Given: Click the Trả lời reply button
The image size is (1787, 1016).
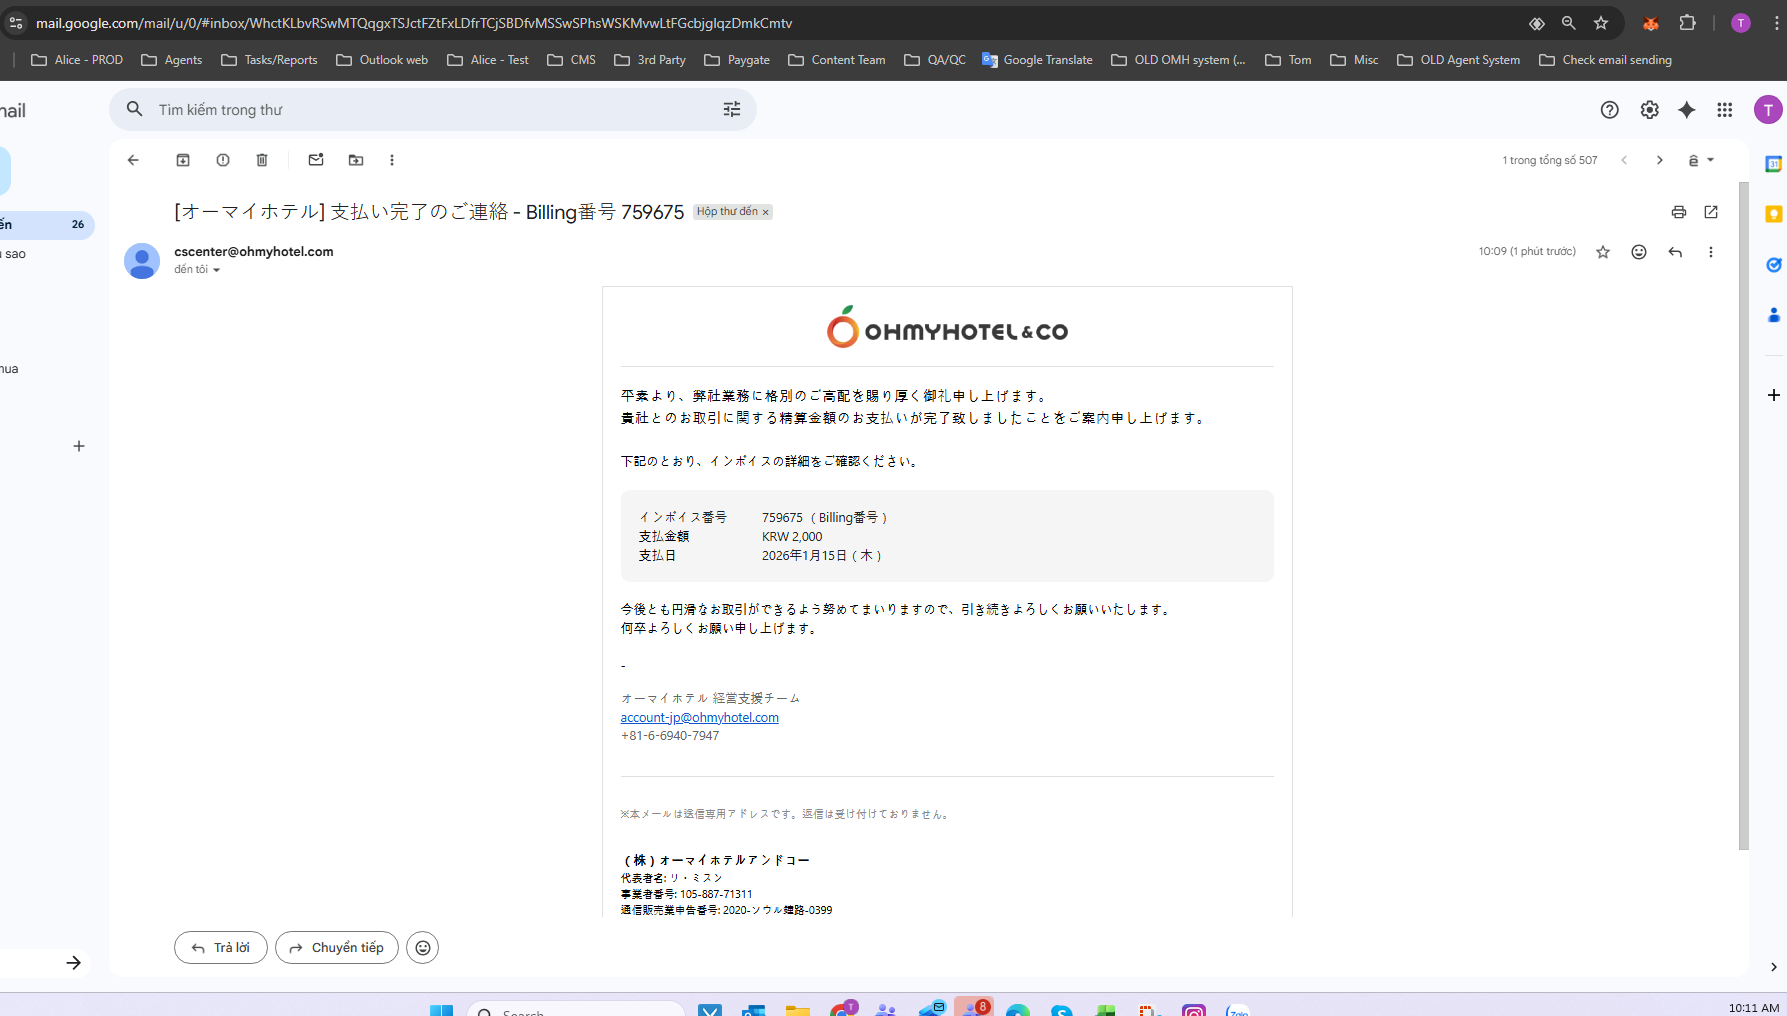Looking at the screenshot, I should pos(221,947).
